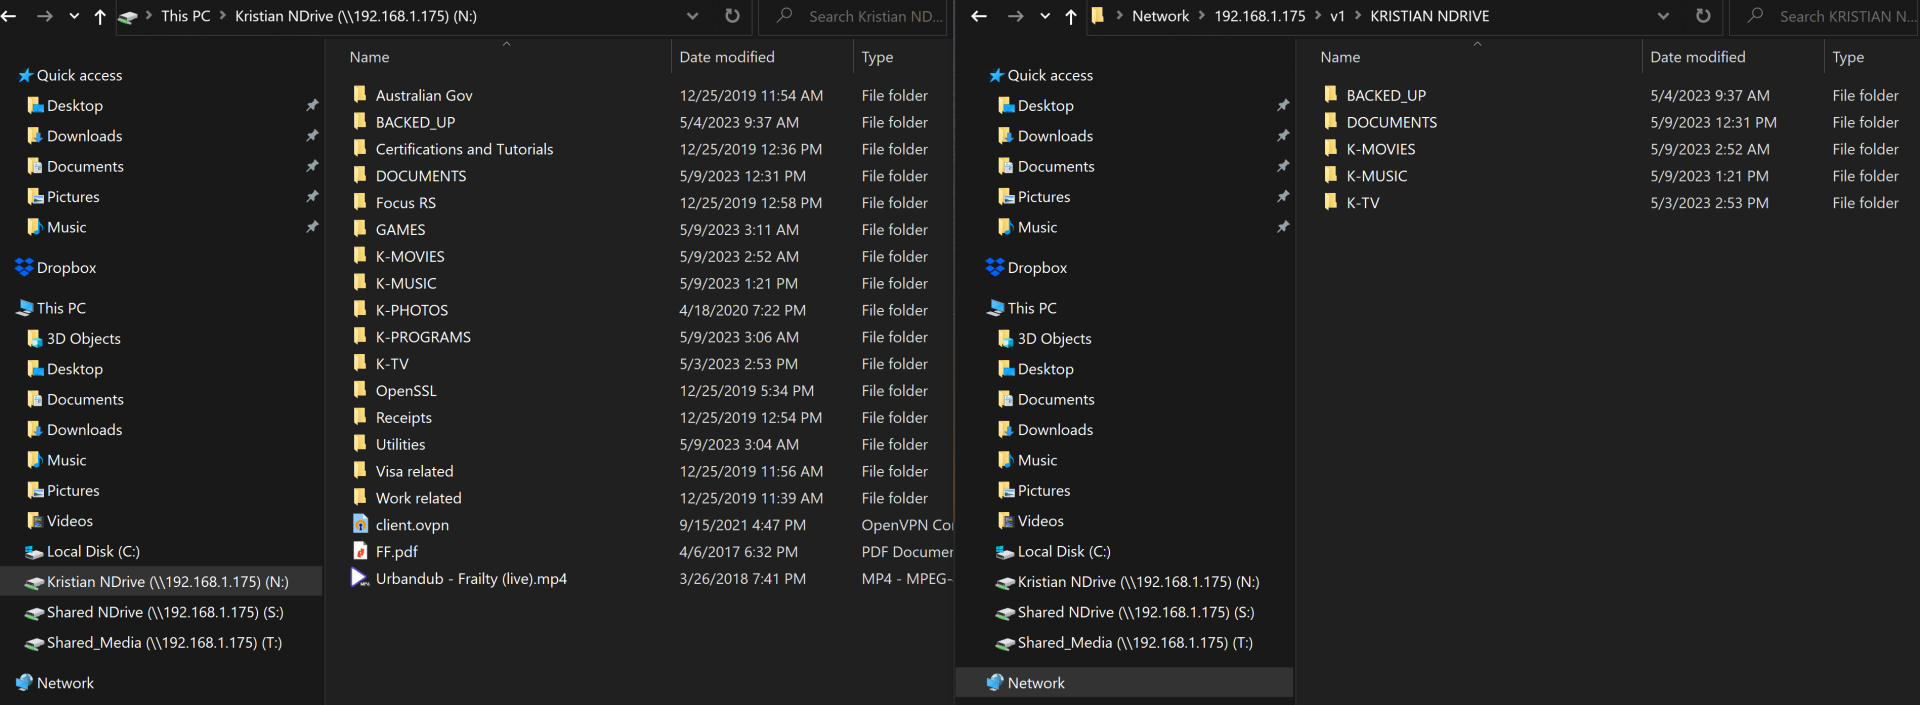The image size is (1920, 705).
Task: Click Certifications and Tutorials folder icon
Action: pyautogui.click(x=360, y=148)
